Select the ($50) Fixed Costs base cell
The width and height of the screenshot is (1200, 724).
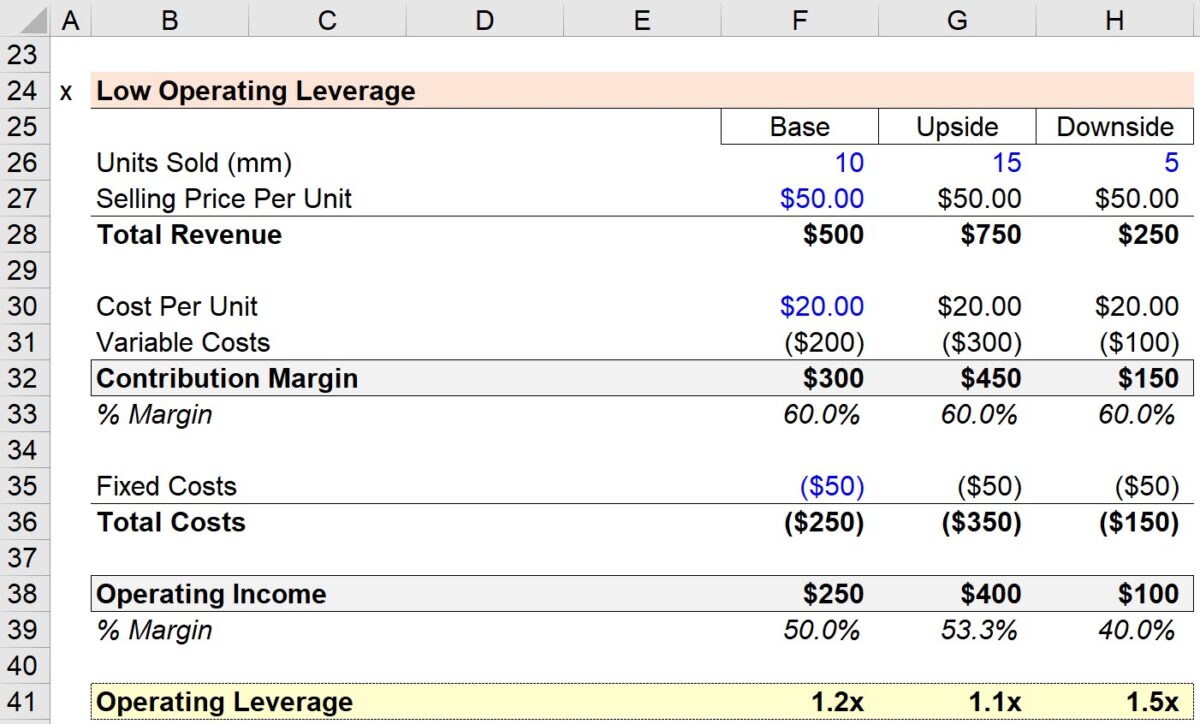coord(798,486)
